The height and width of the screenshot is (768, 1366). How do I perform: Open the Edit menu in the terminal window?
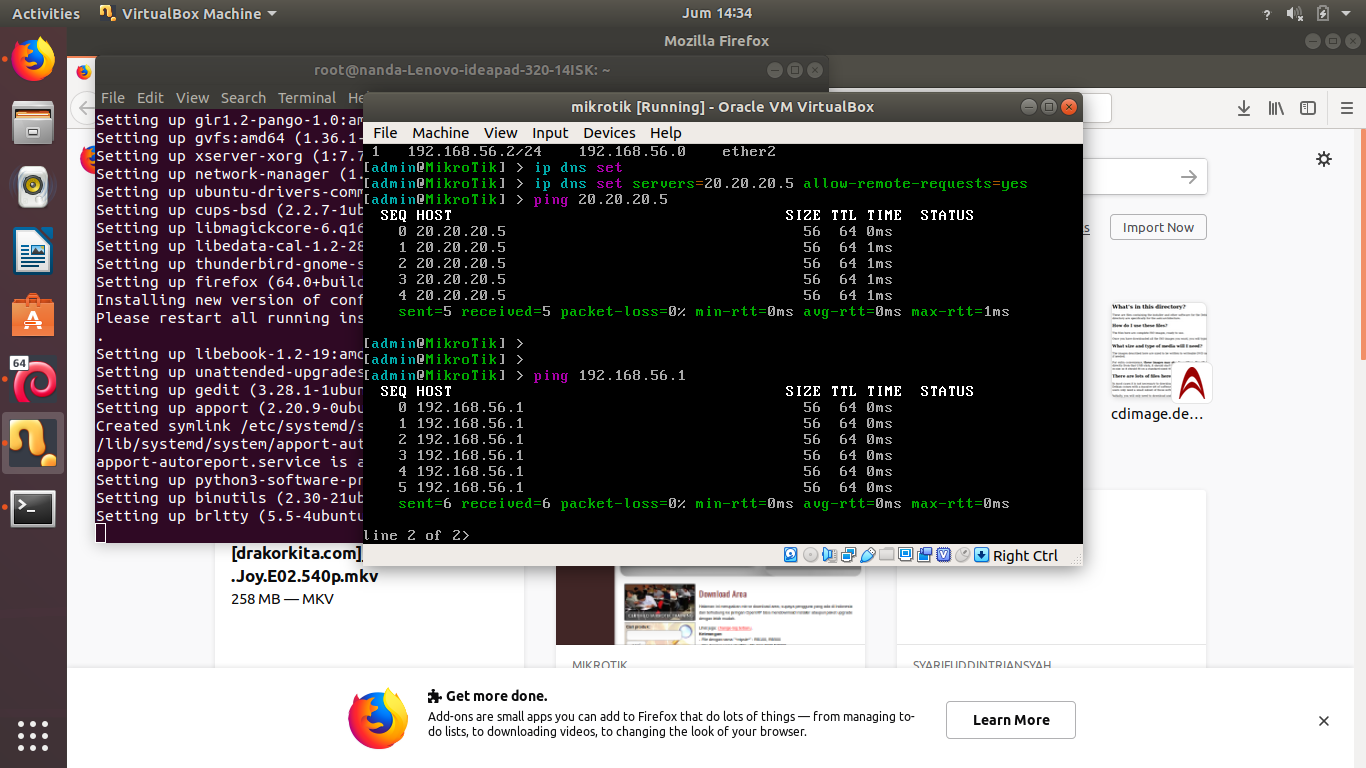pos(150,98)
